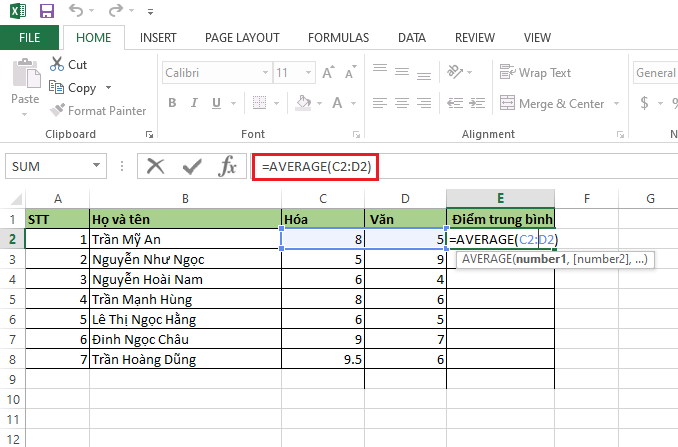This screenshot has width=678, height=447.
Task: Click the Decrease Indent icon
Action: (x=455, y=103)
